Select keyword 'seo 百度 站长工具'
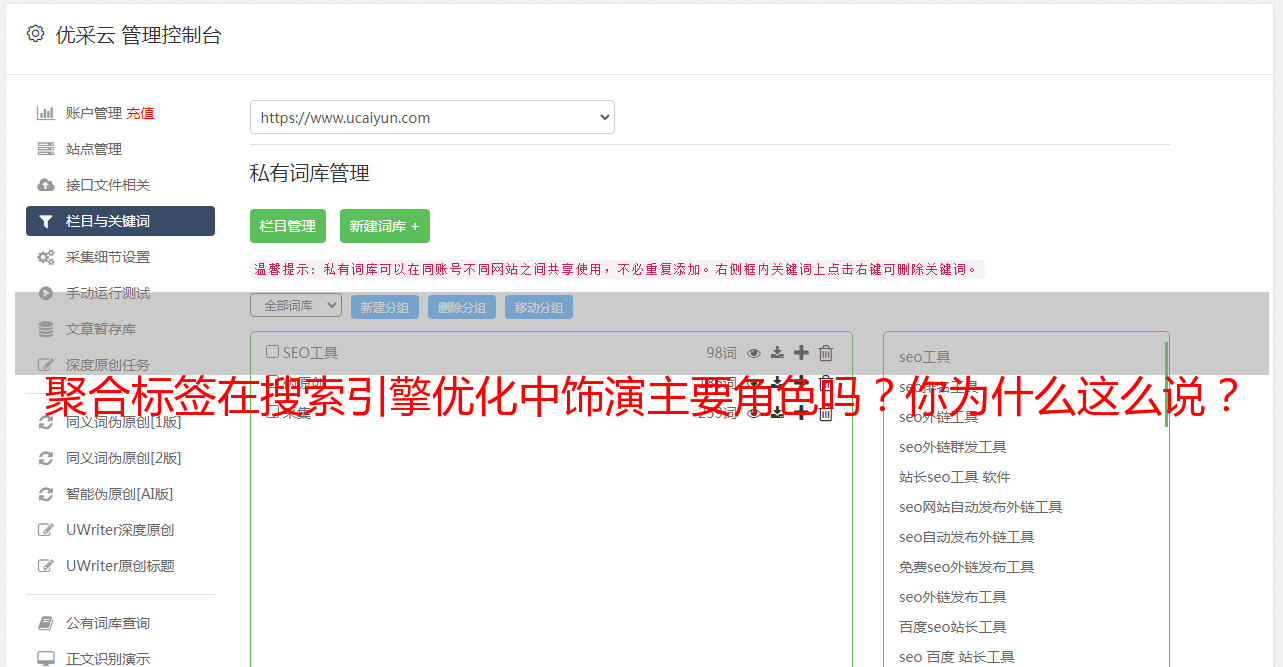This screenshot has height=667, width=1283. pyautogui.click(x=957, y=657)
